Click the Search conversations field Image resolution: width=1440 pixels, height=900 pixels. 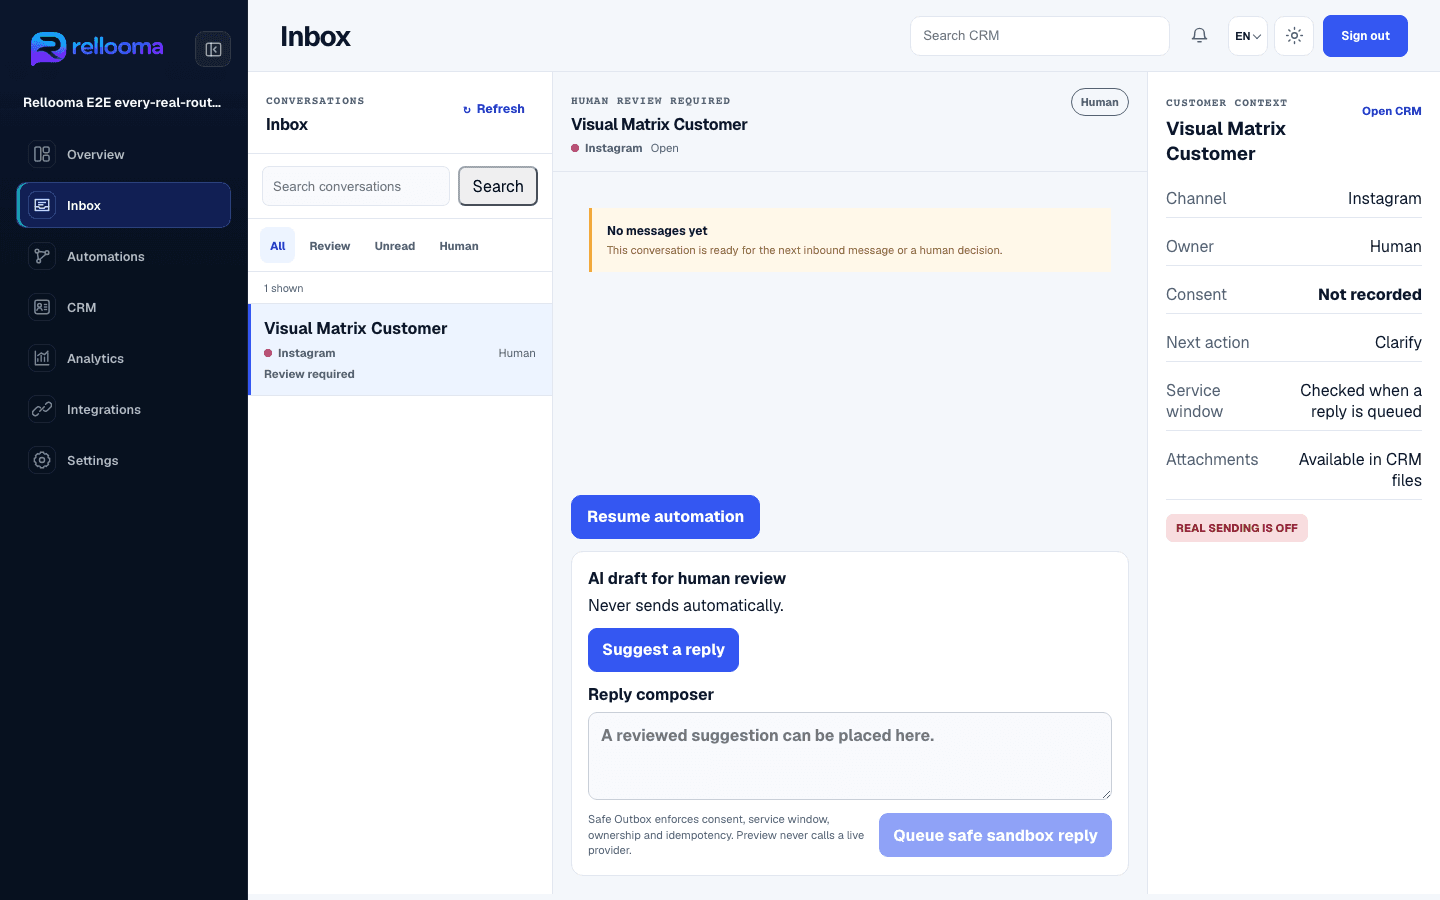point(356,186)
